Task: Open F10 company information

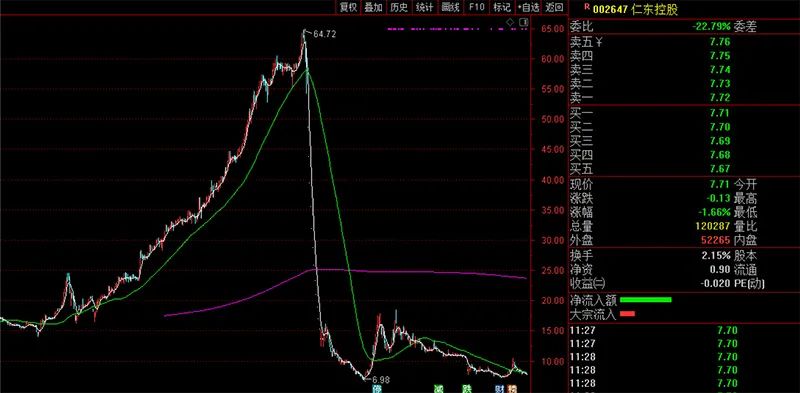Action: [477, 7]
